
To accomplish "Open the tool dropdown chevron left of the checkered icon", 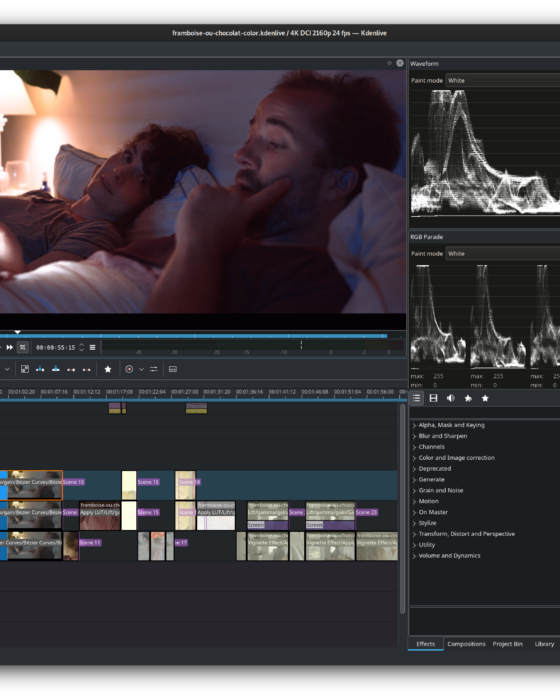I will coord(7,370).
